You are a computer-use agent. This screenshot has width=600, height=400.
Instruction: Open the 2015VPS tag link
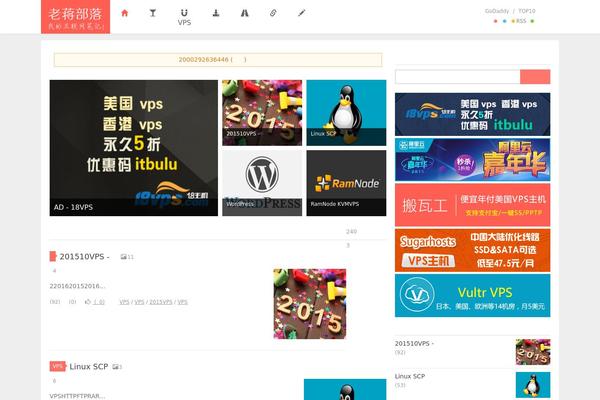click(161, 302)
